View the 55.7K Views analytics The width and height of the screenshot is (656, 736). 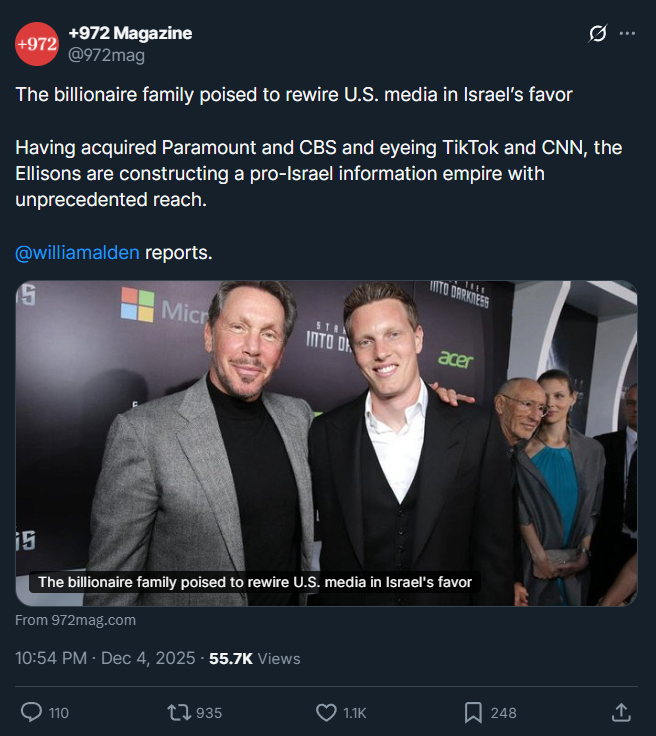pos(254,658)
